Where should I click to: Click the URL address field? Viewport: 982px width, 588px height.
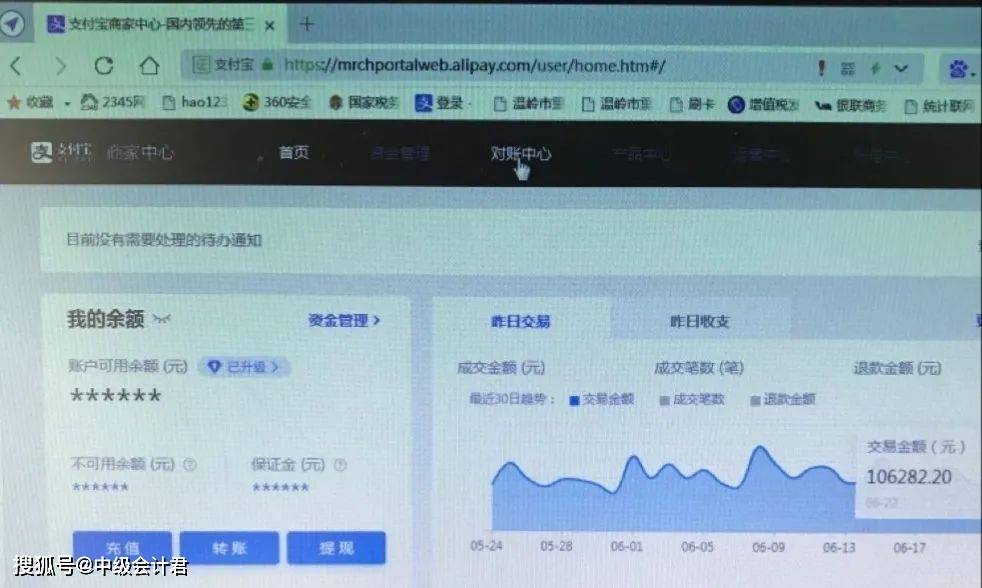tap(474, 65)
